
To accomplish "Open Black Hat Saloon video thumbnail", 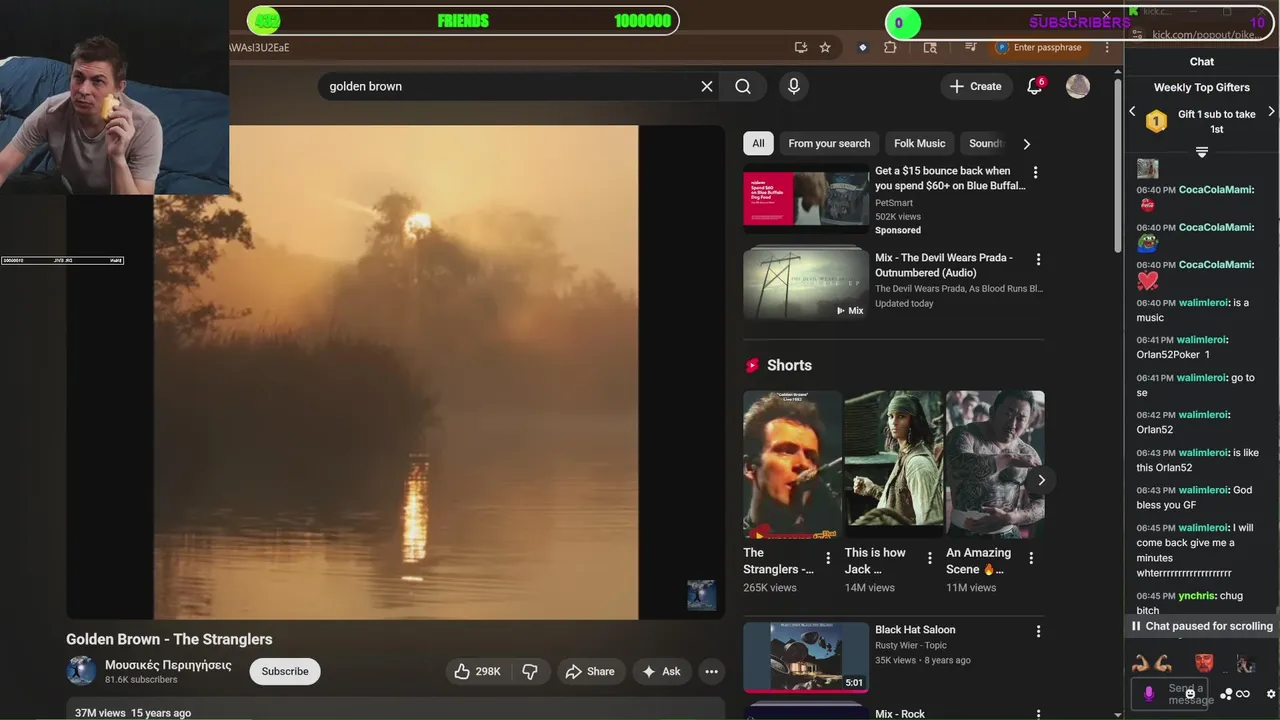I will tap(806, 657).
